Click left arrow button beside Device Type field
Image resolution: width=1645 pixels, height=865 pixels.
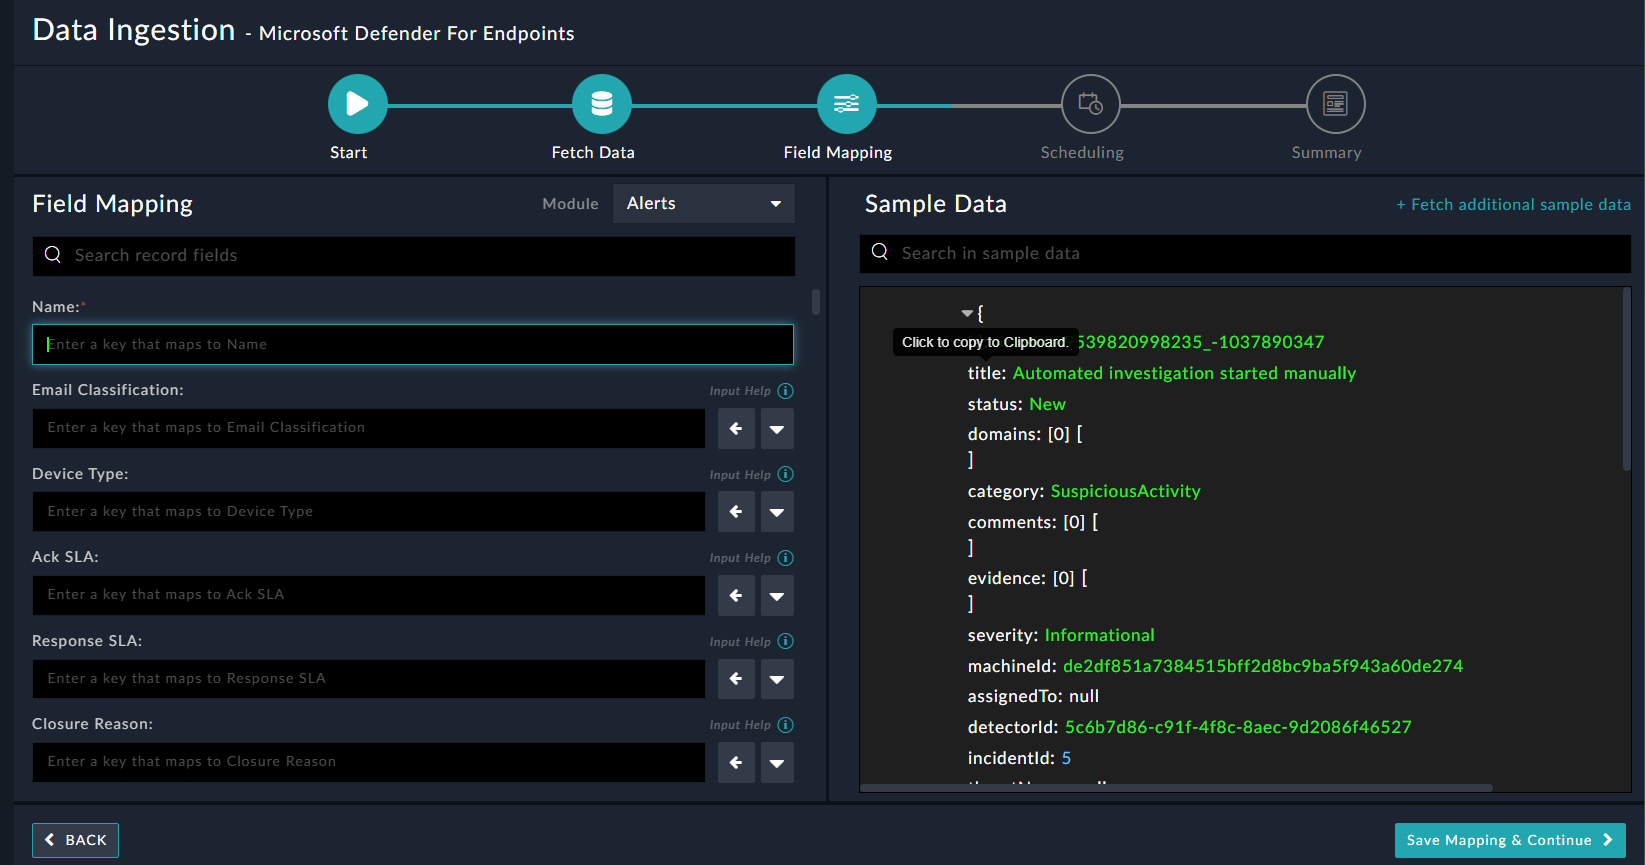736,512
